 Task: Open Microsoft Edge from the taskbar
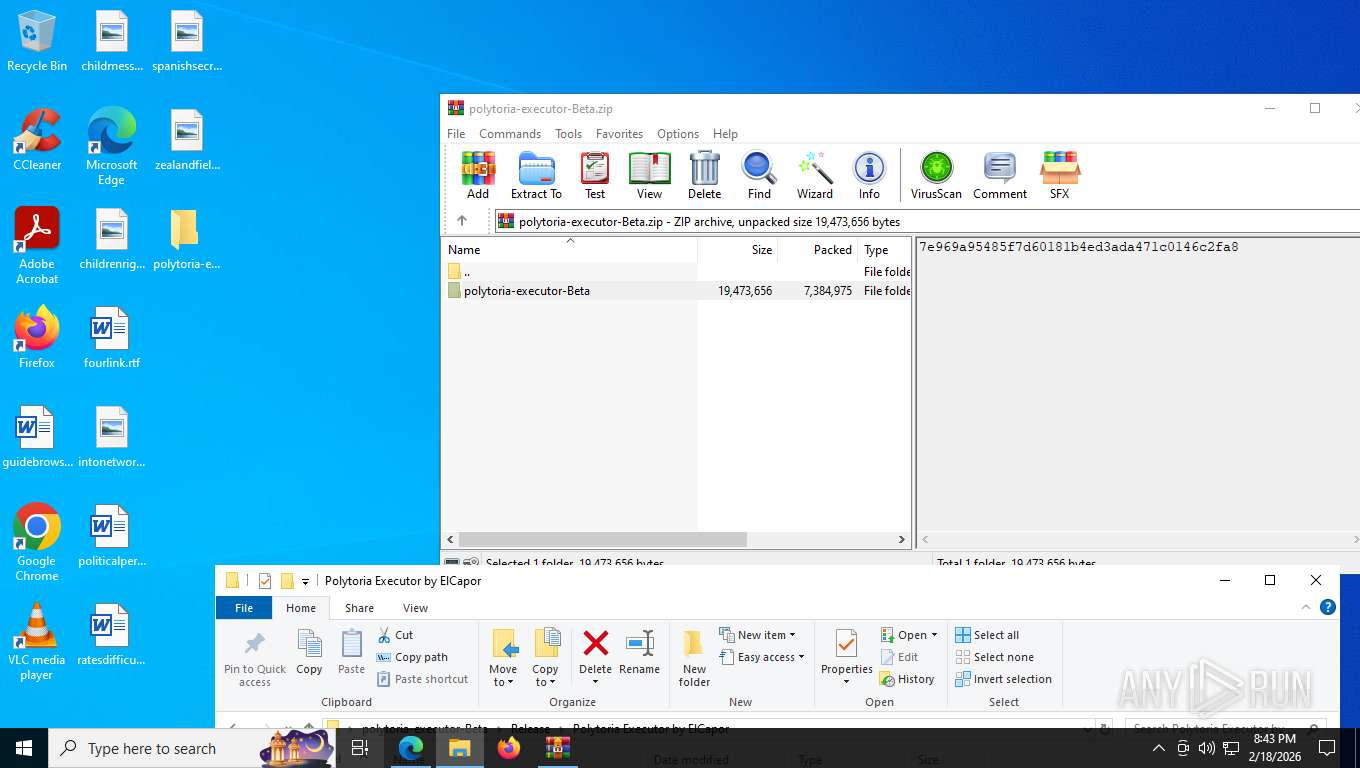[x=410, y=748]
